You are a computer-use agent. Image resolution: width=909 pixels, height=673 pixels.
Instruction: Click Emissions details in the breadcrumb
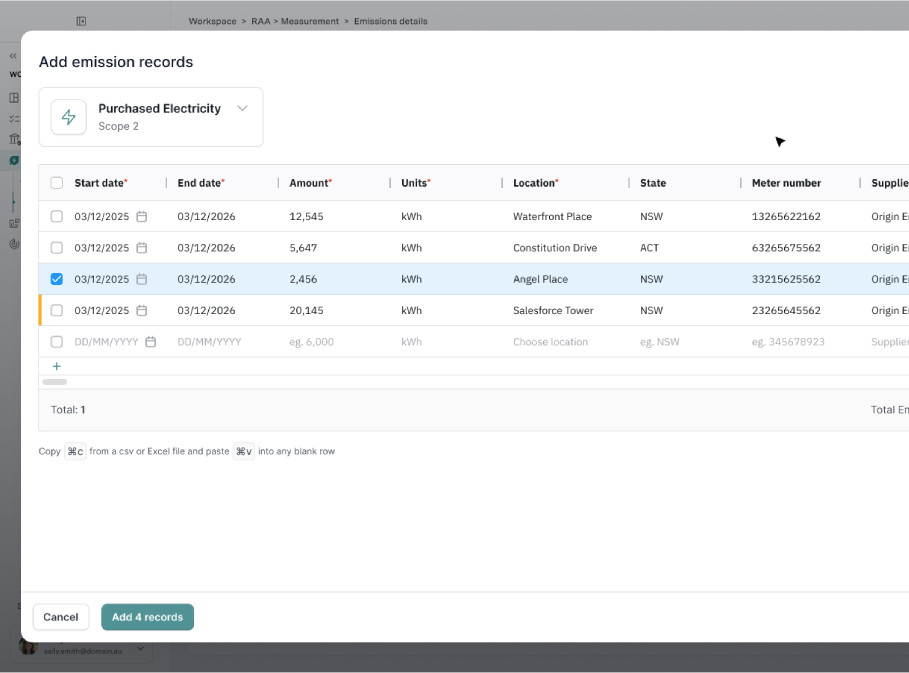[x=391, y=21]
